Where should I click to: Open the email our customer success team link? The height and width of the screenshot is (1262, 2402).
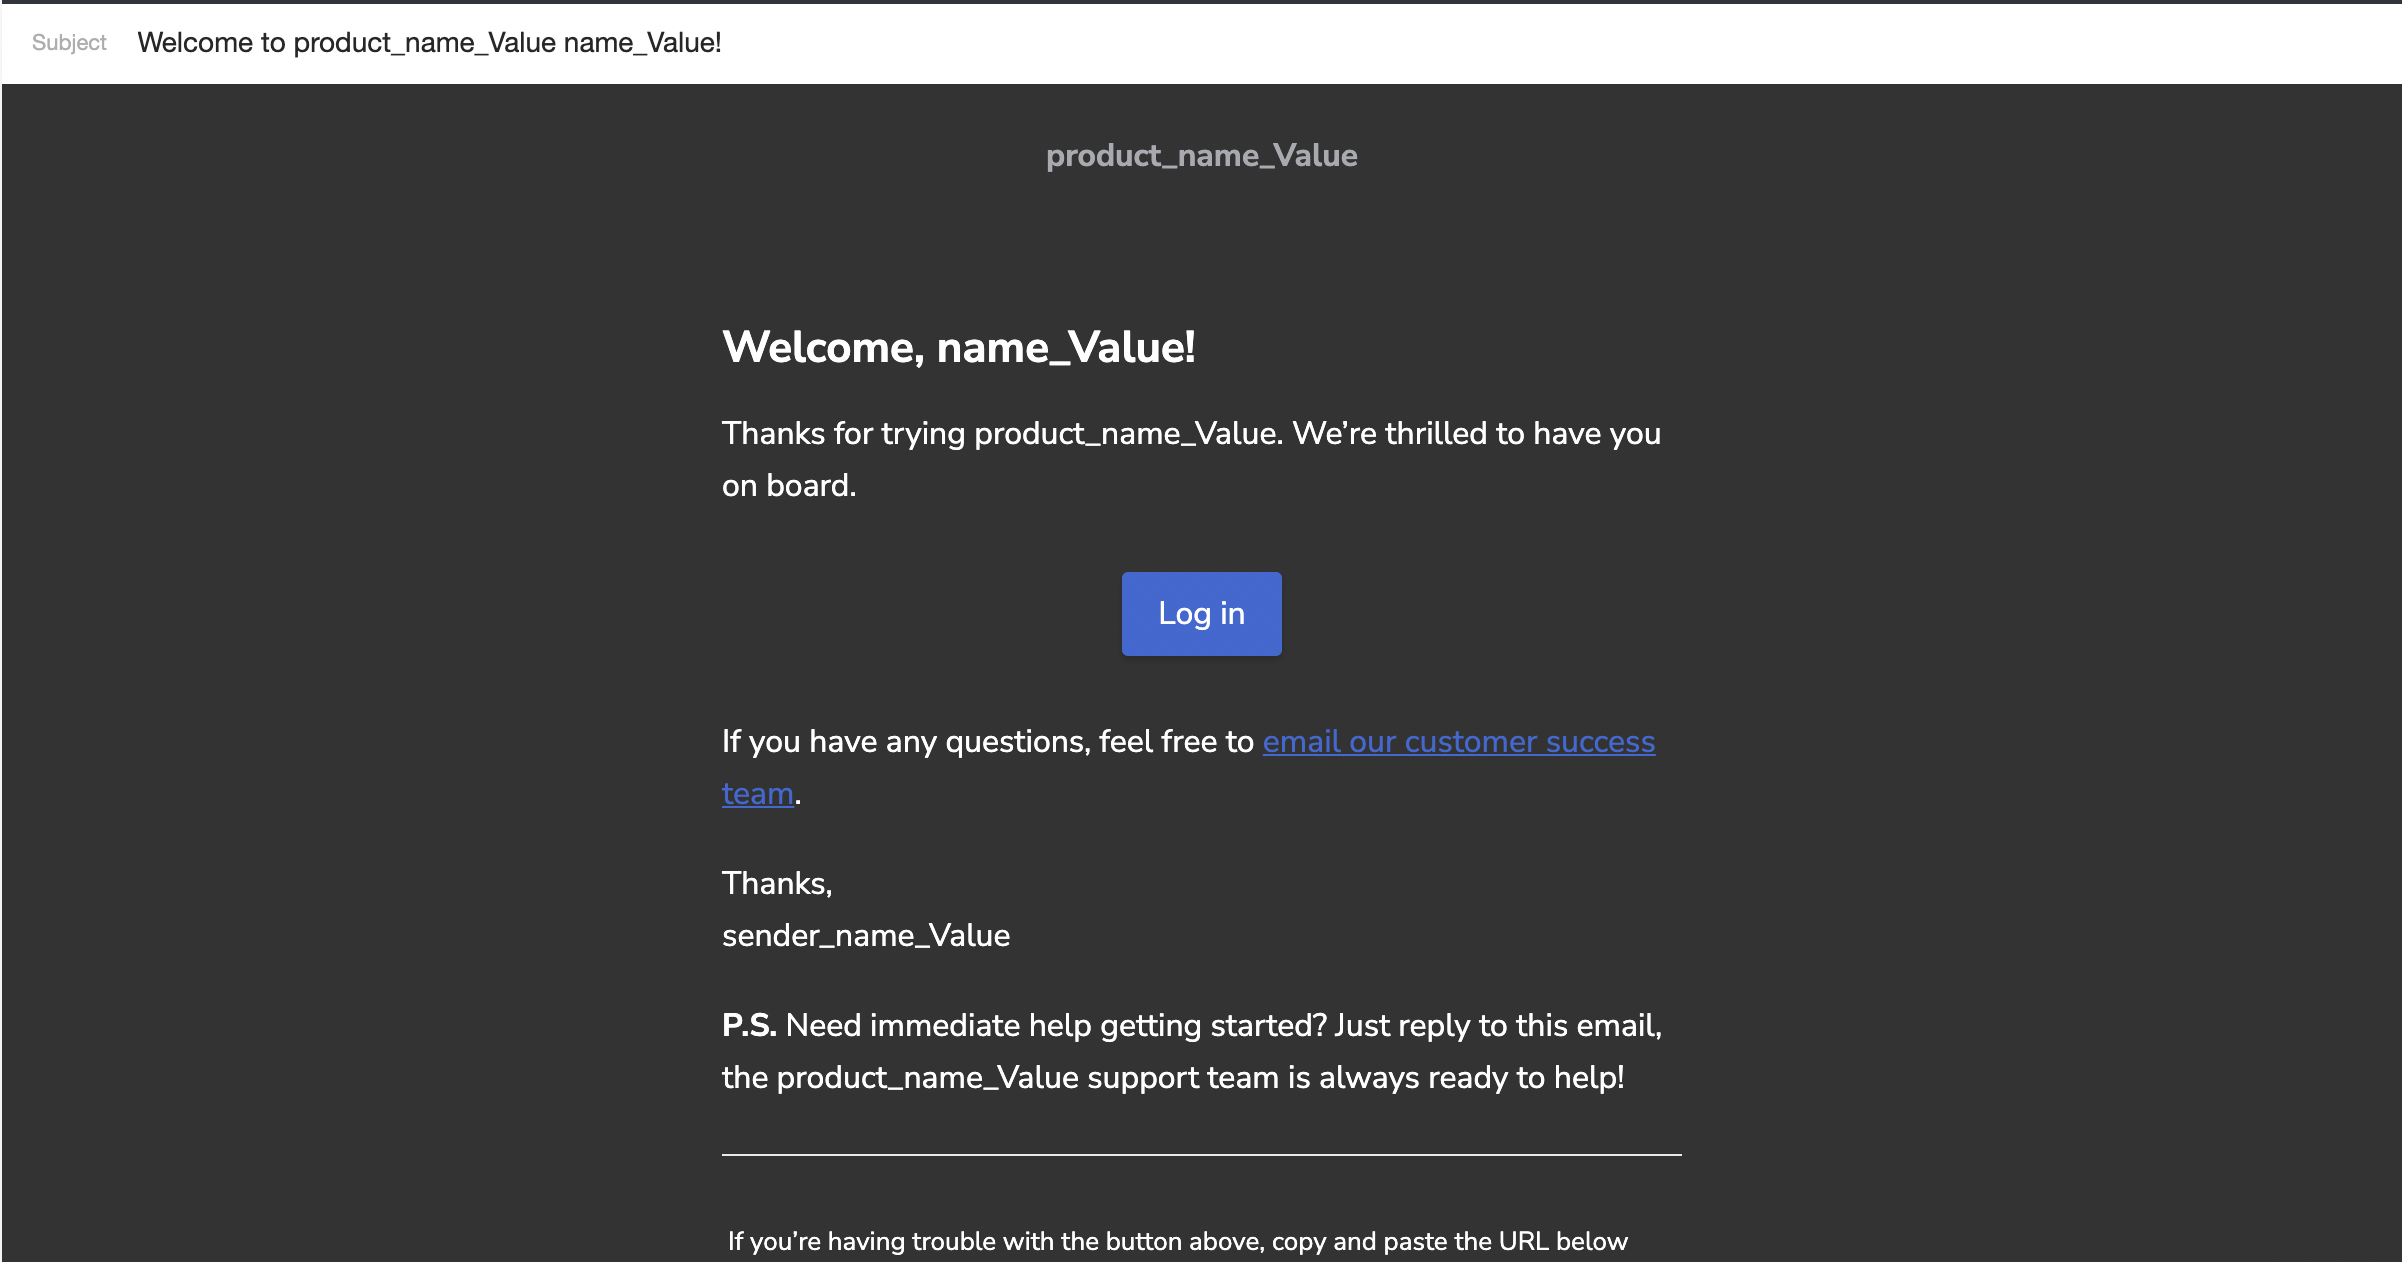click(x=1459, y=742)
